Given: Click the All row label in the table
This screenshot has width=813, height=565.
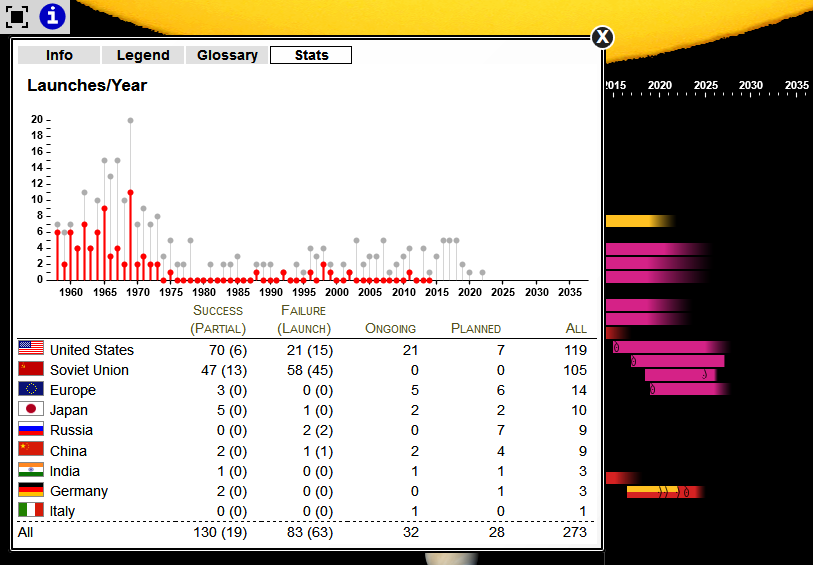Looking at the screenshot, I should tap(25, 532).
